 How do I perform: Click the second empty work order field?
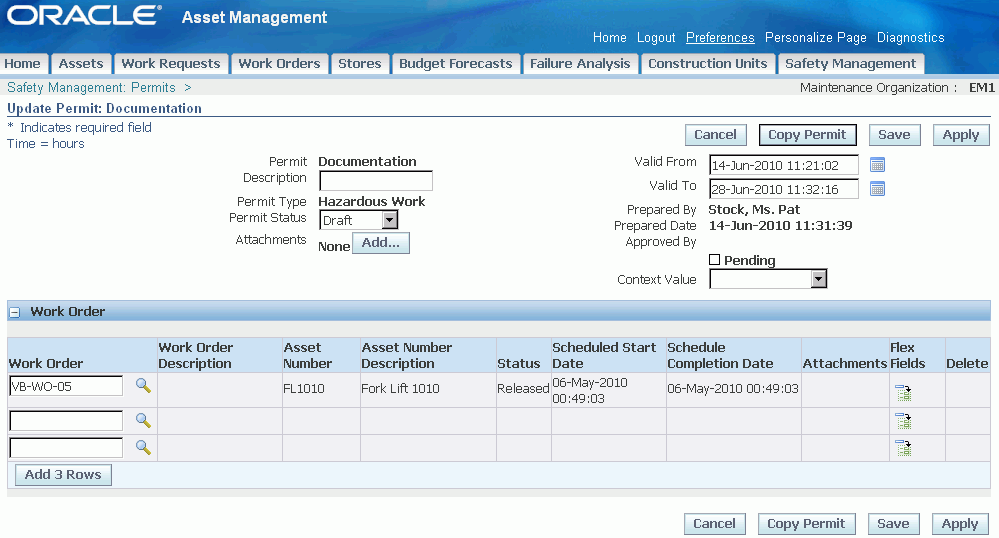66,421
